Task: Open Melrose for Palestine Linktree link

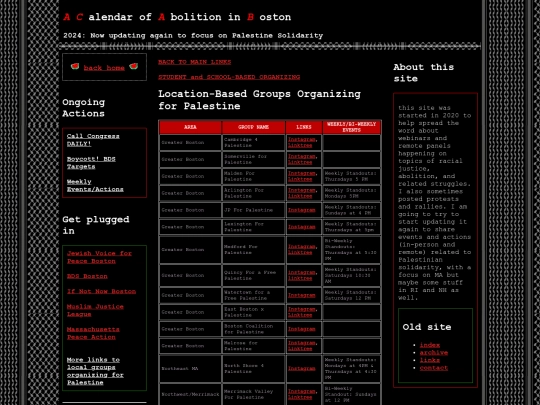Action: point(300,349)
